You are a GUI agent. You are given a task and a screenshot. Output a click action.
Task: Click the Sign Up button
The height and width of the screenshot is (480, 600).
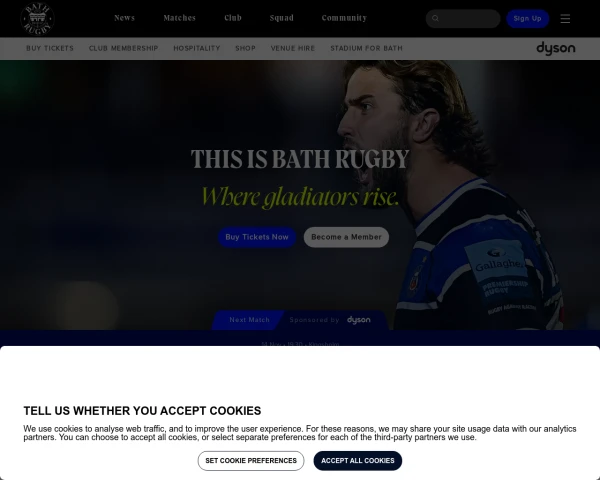tap(527, 18)
